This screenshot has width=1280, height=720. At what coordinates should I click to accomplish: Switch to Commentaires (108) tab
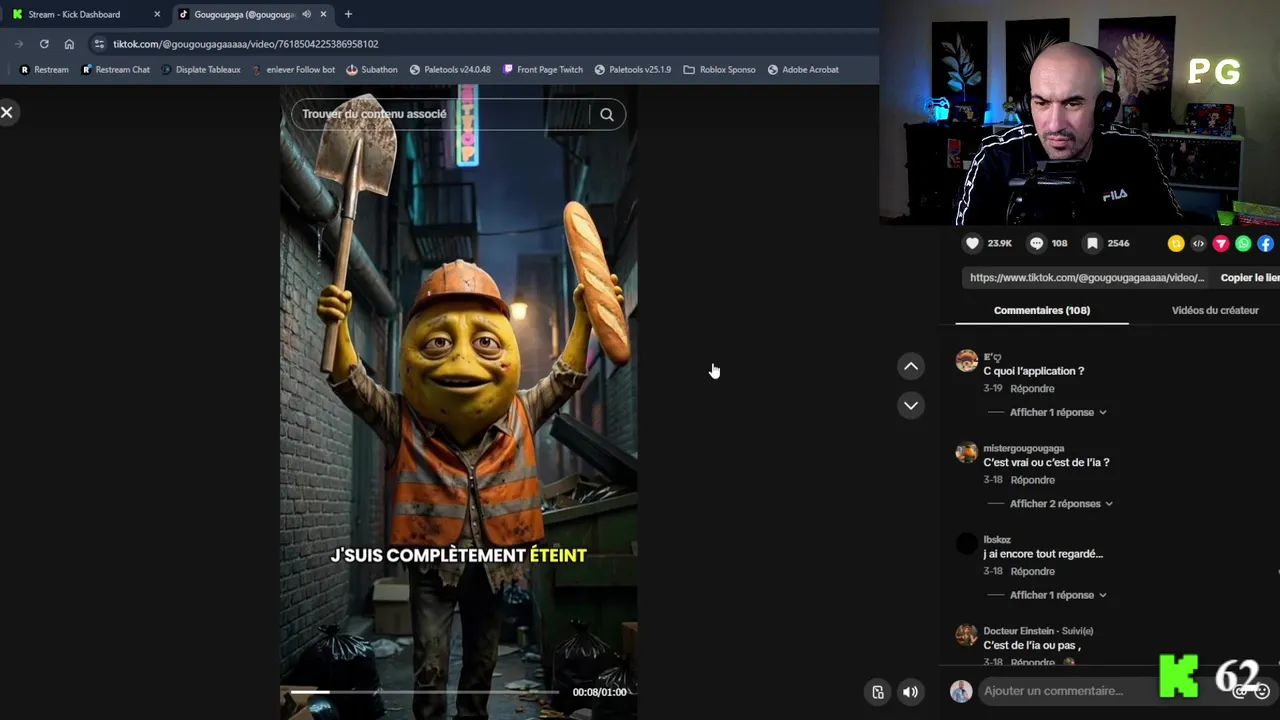(1041, 310)
